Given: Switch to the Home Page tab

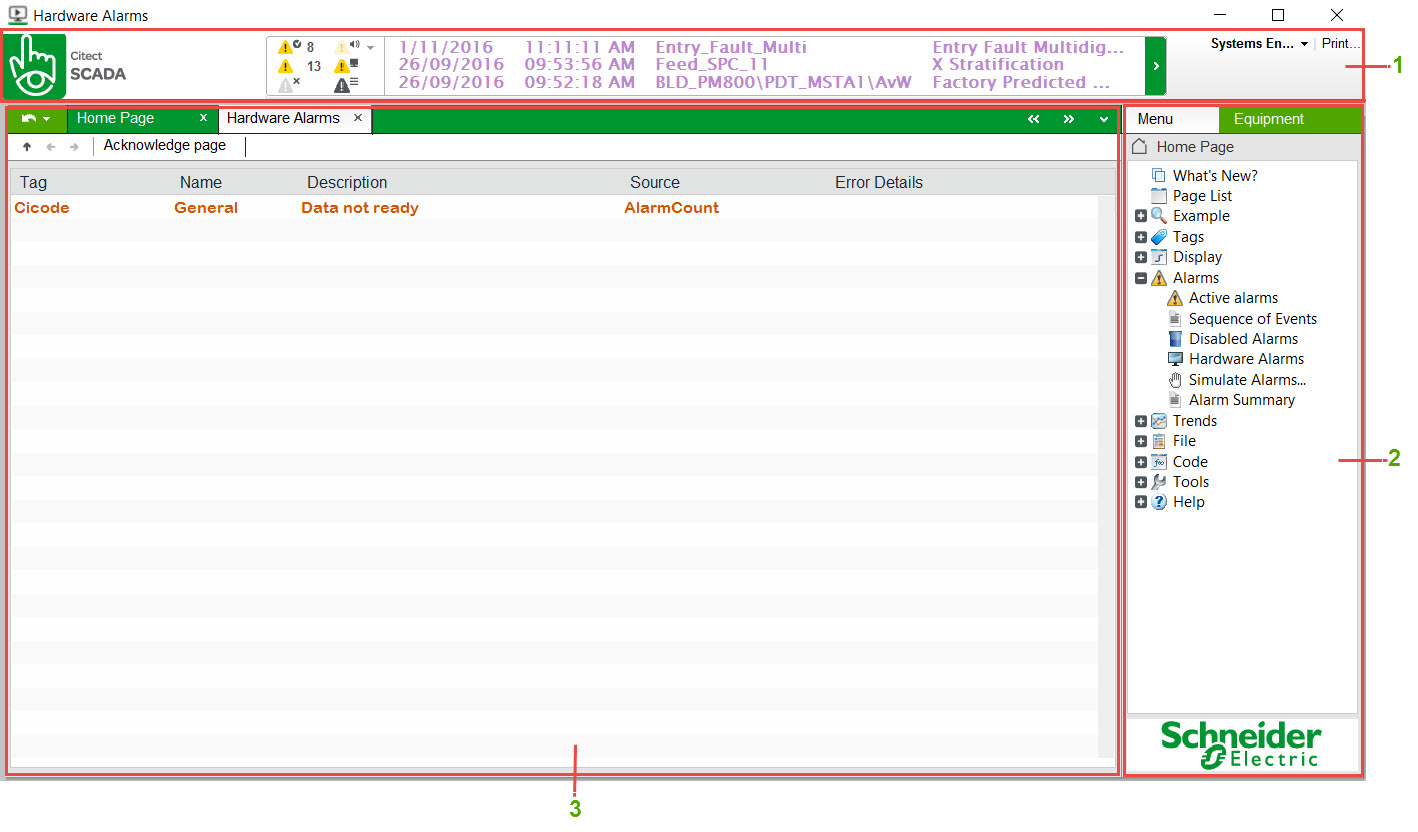Looking at the screenshot, I should [x=116, y=118].
